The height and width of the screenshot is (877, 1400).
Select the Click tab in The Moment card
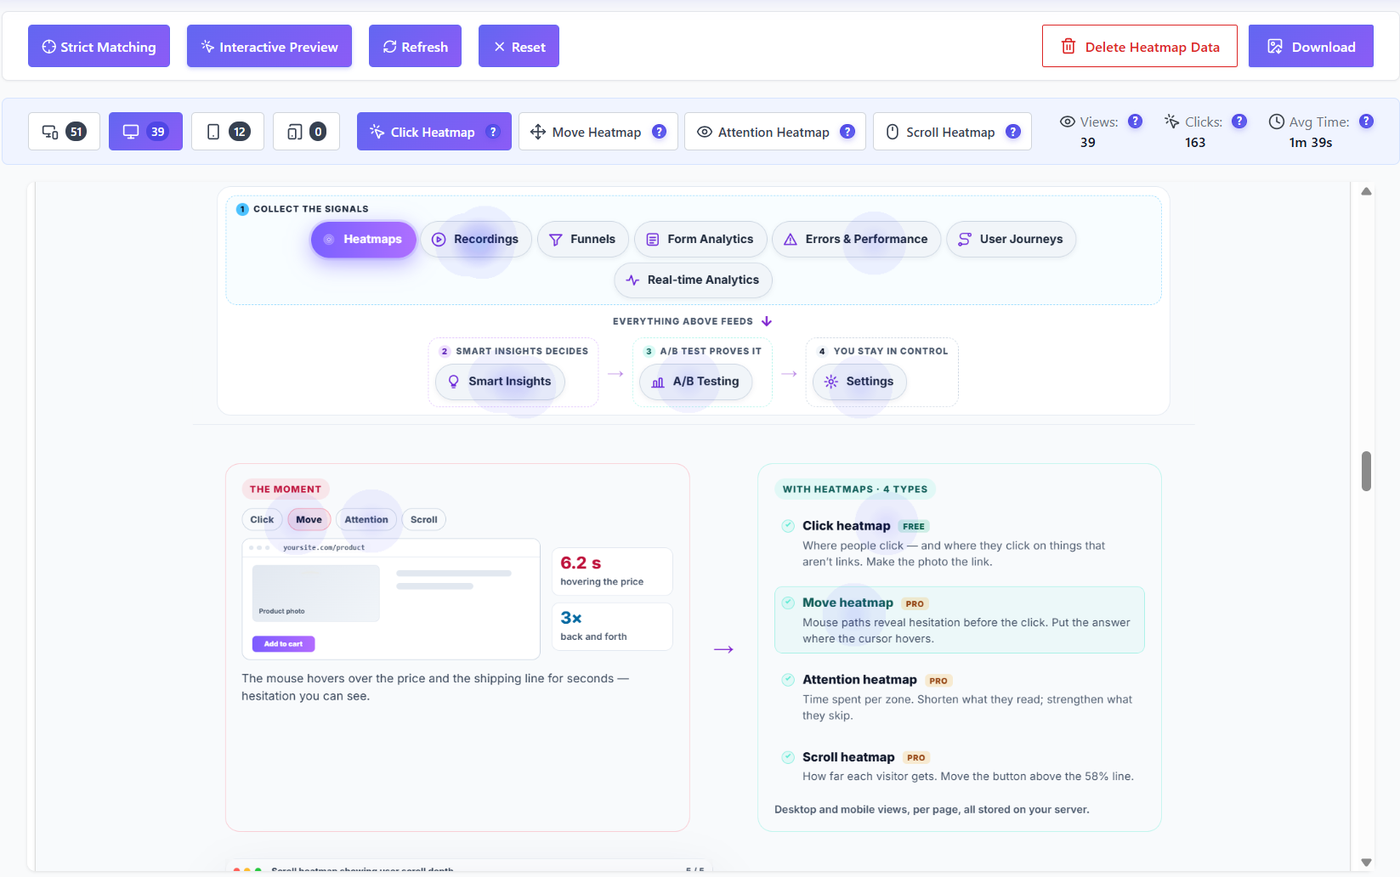(262, 520)
